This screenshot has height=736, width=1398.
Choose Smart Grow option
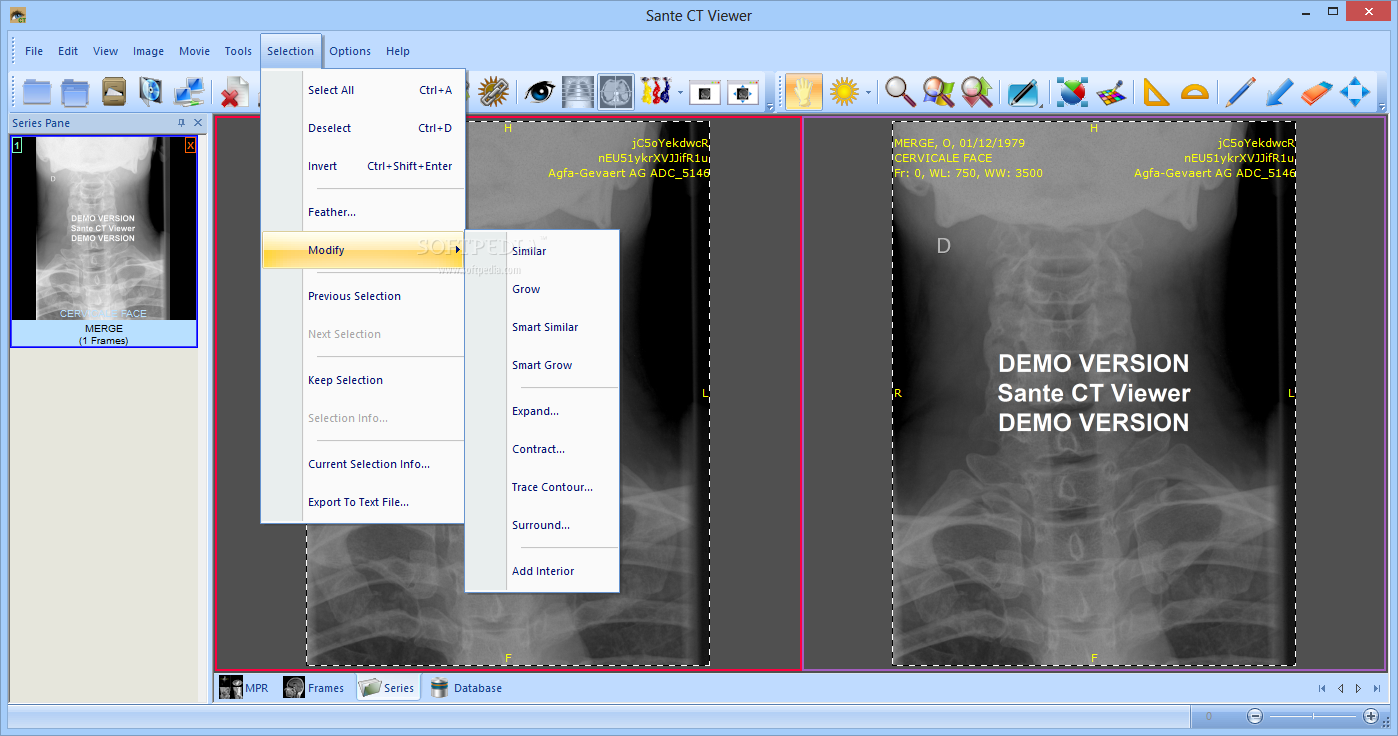click(x=542, y=365)
